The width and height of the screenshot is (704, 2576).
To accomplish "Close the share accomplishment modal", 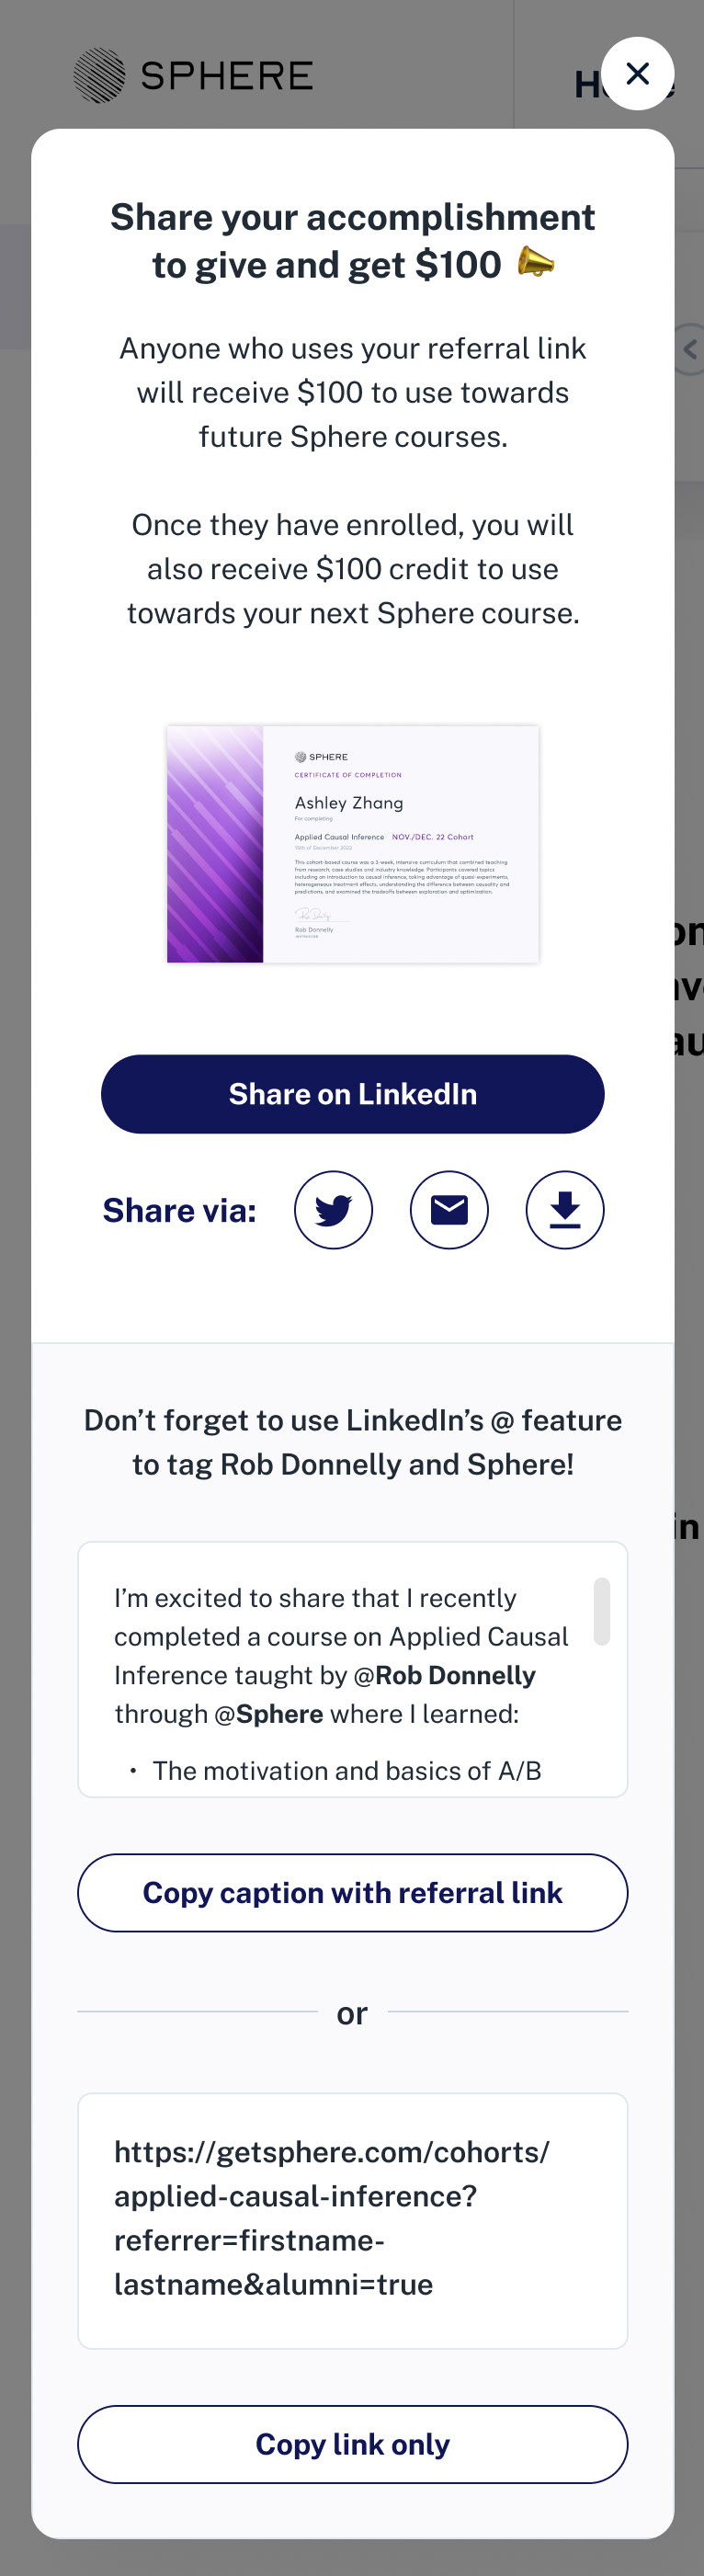I will pyautogui.click(x=637, y=73).
